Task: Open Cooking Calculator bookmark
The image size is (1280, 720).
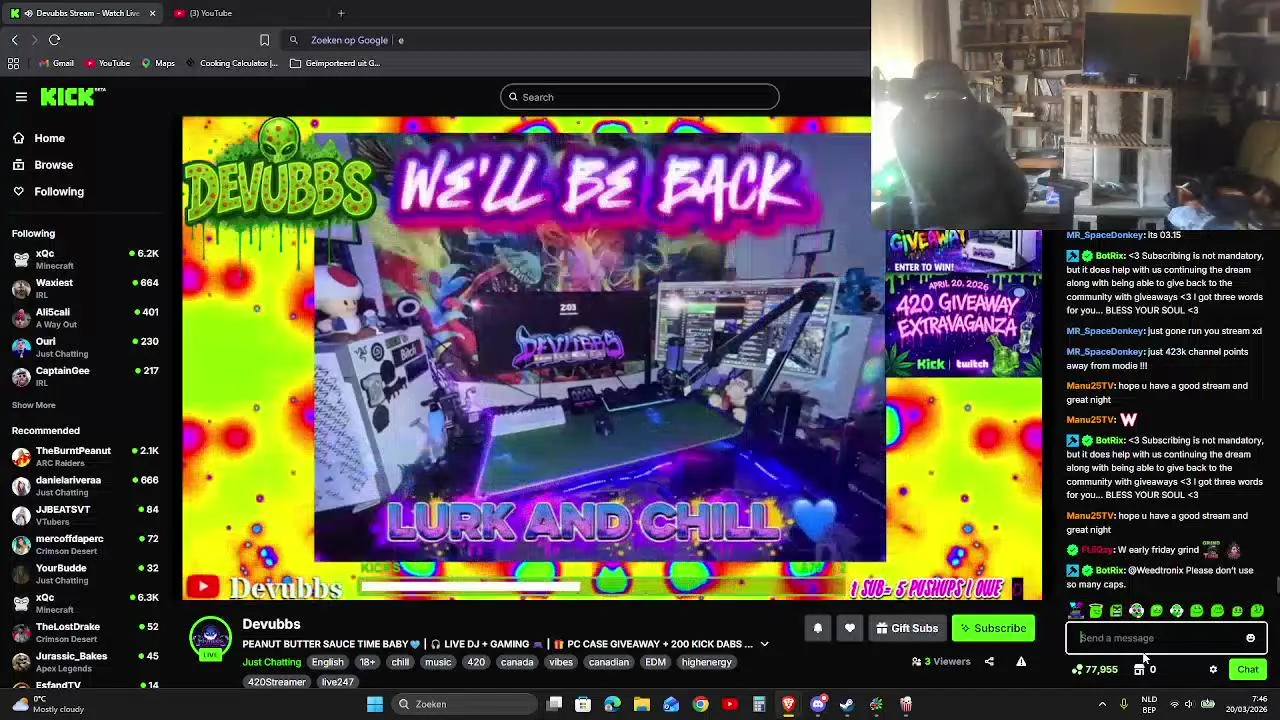Action: [x=232, y=63]
